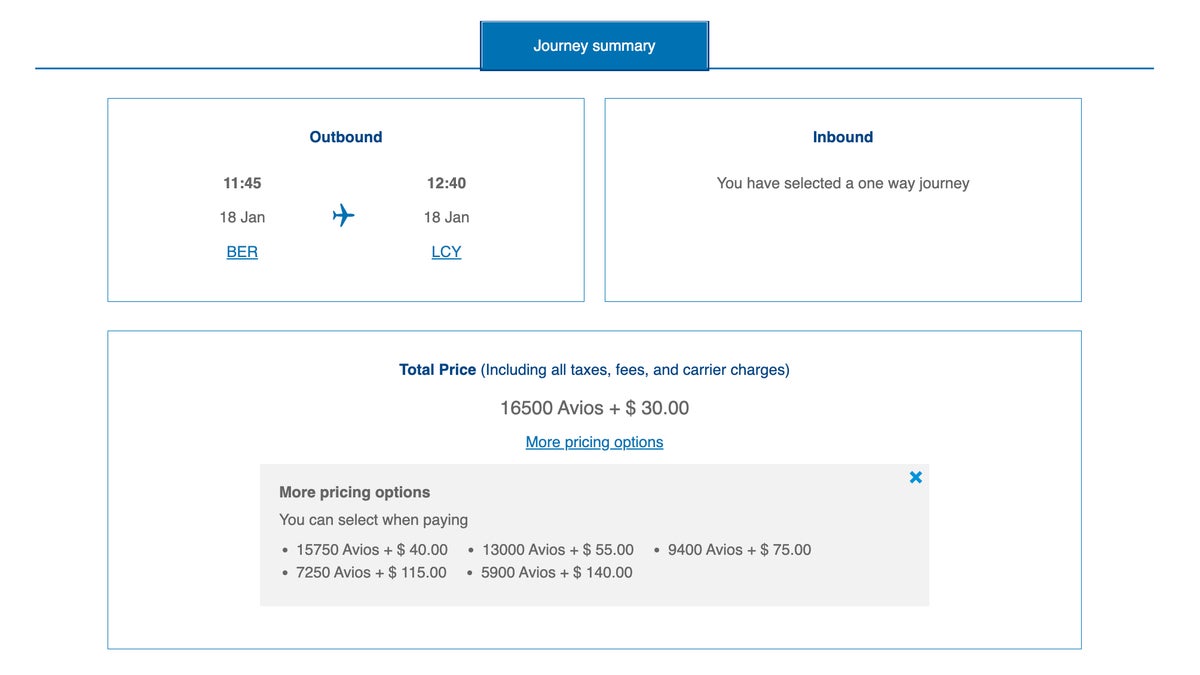Image resolution: width=1200 pixels, height=675 pixels.
Task: Open the BER airport details link
Action: tap(242, 251)
